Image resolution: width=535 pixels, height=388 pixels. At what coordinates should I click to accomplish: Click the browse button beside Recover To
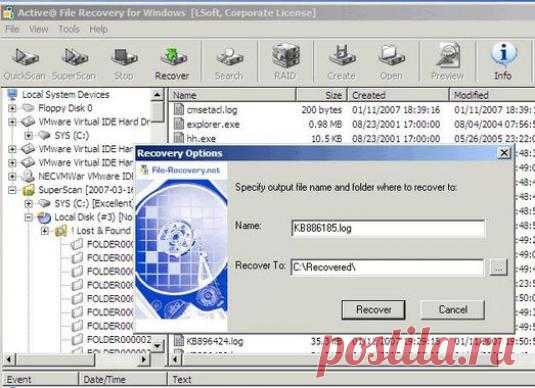[498, 267]
